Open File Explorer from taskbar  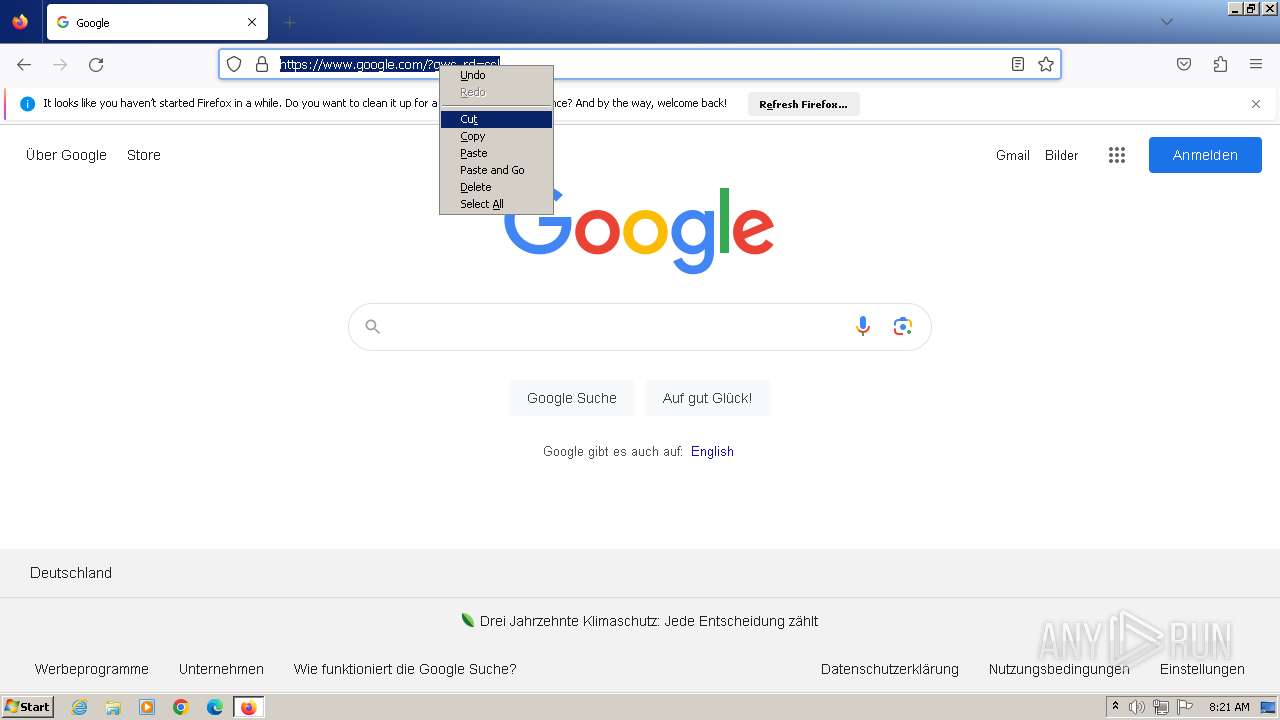[x=113, y=707]
